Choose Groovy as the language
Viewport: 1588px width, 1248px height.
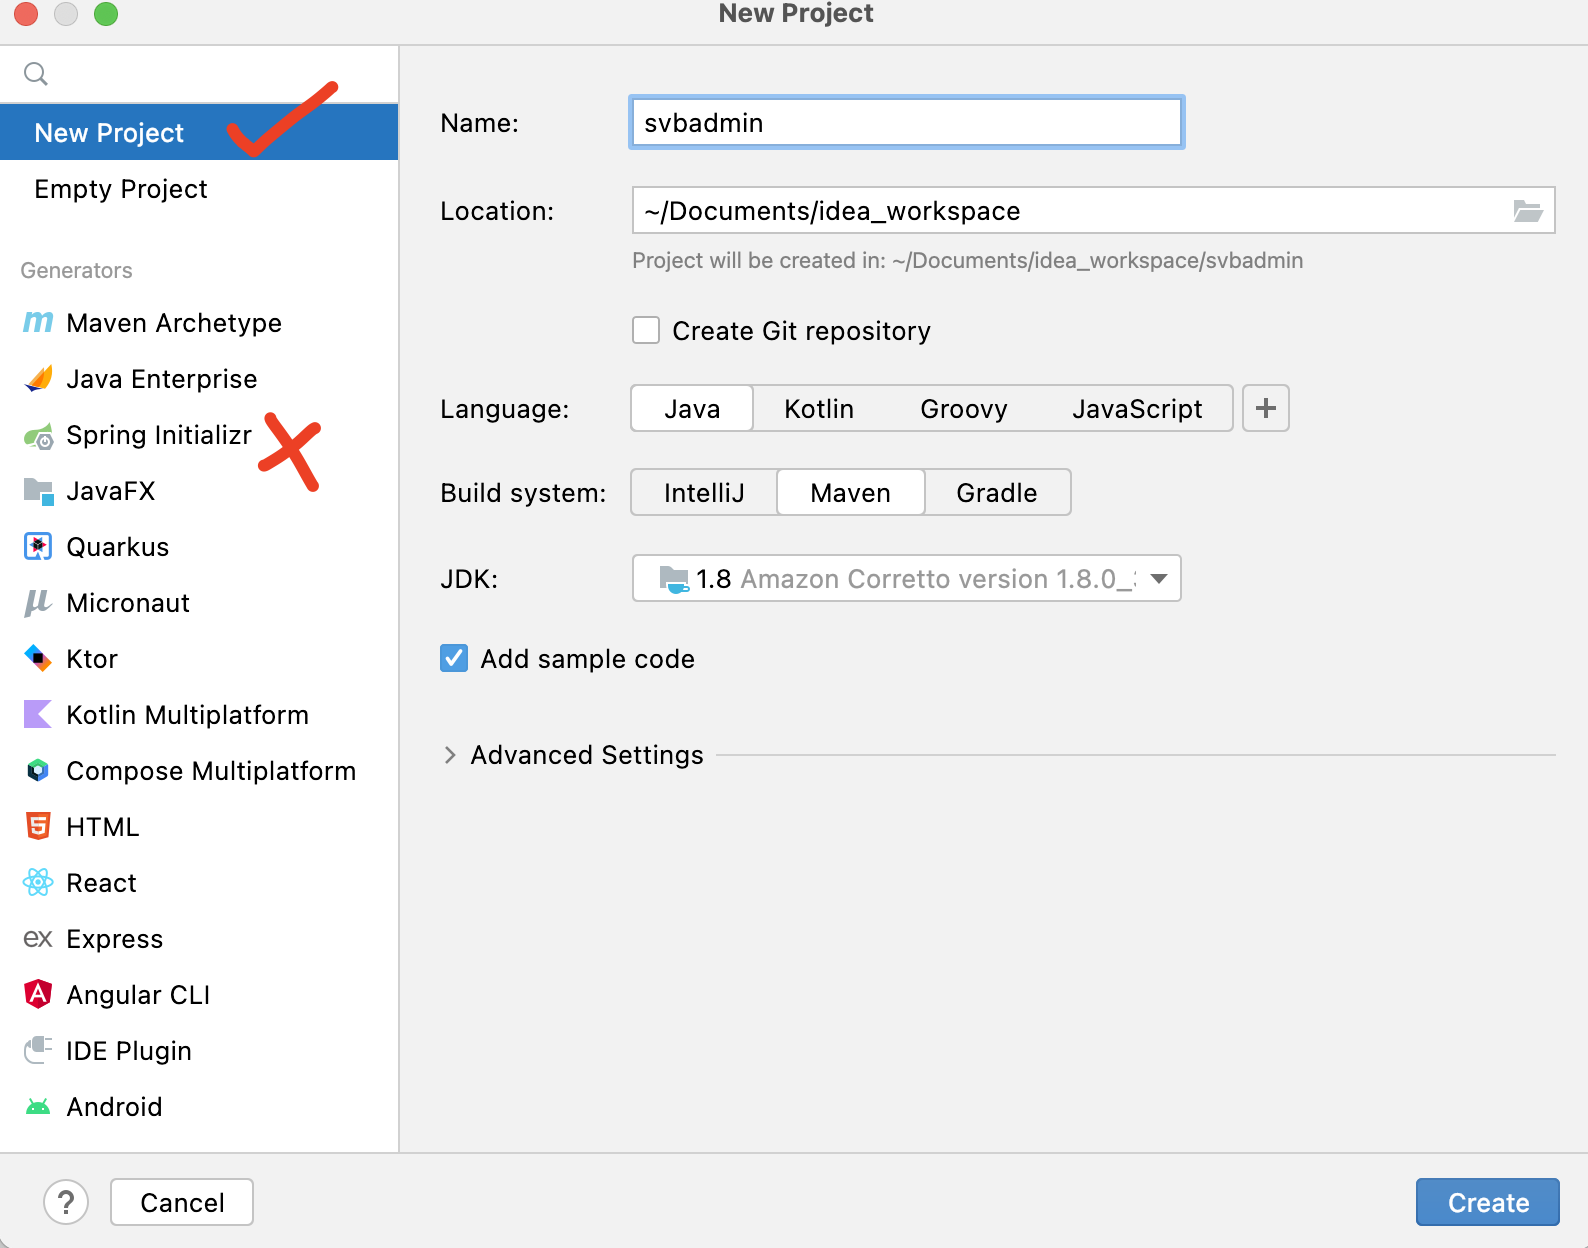coord(963,408)
